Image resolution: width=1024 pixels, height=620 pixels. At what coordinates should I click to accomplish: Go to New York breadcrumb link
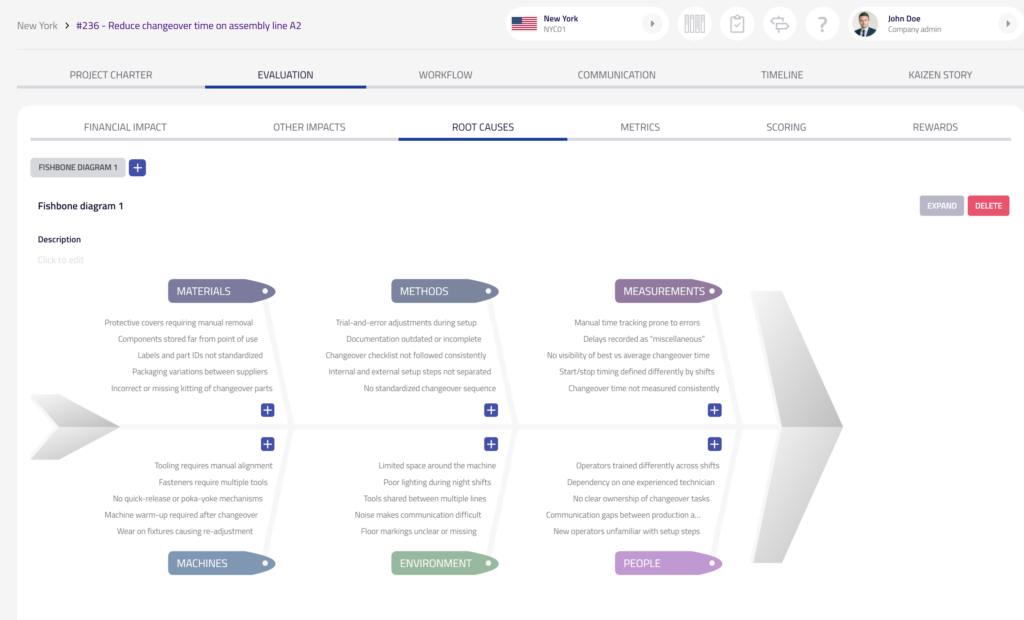(37, 26)
